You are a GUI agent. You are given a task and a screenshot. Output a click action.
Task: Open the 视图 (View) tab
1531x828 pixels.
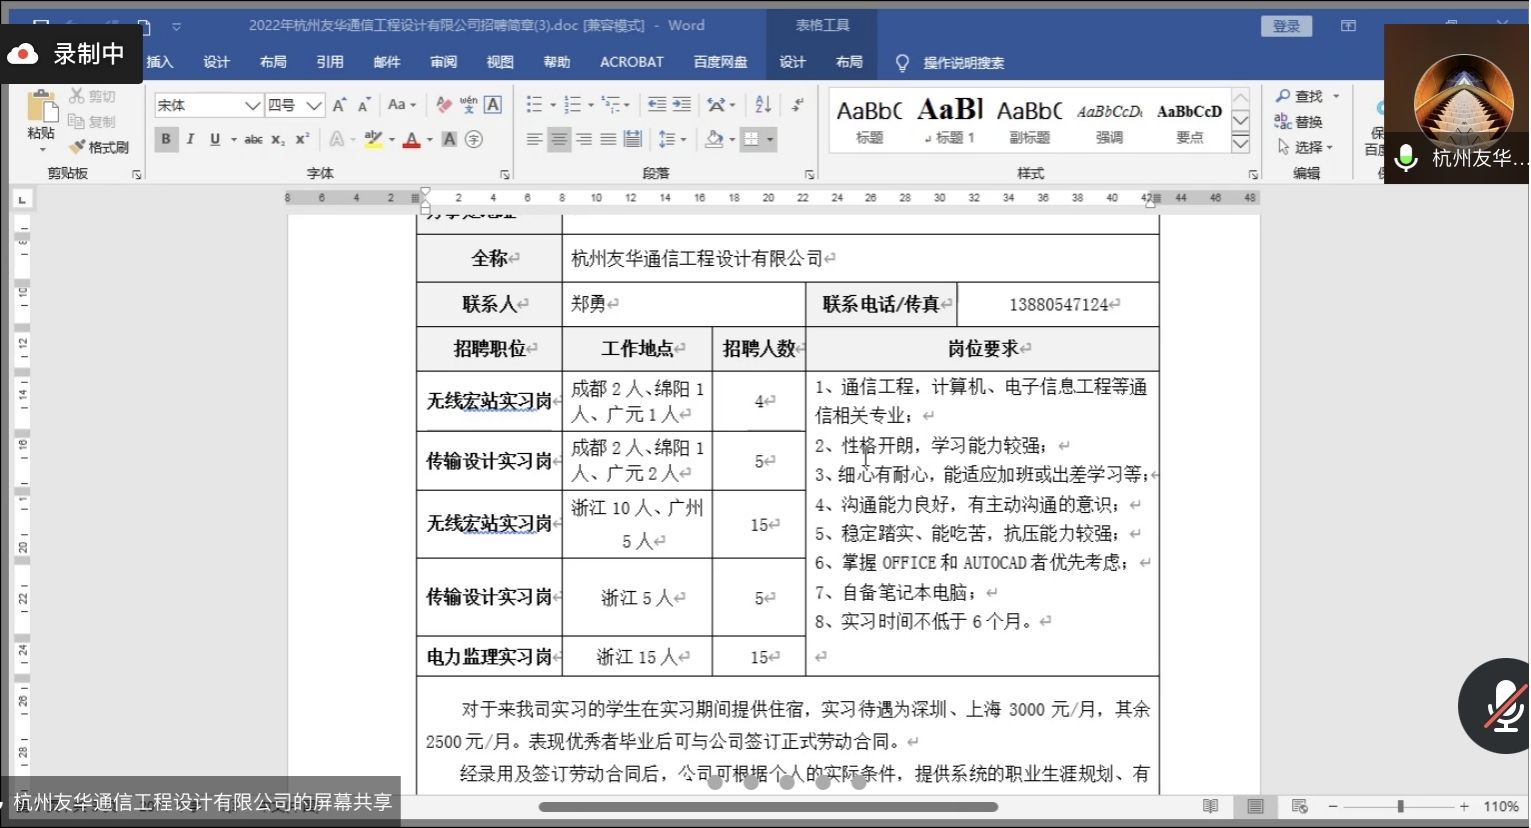[500, 62]
